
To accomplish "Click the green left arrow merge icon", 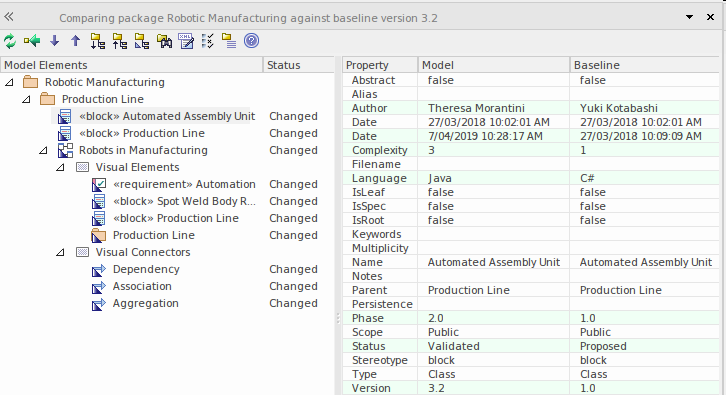I will click(32, 41).
